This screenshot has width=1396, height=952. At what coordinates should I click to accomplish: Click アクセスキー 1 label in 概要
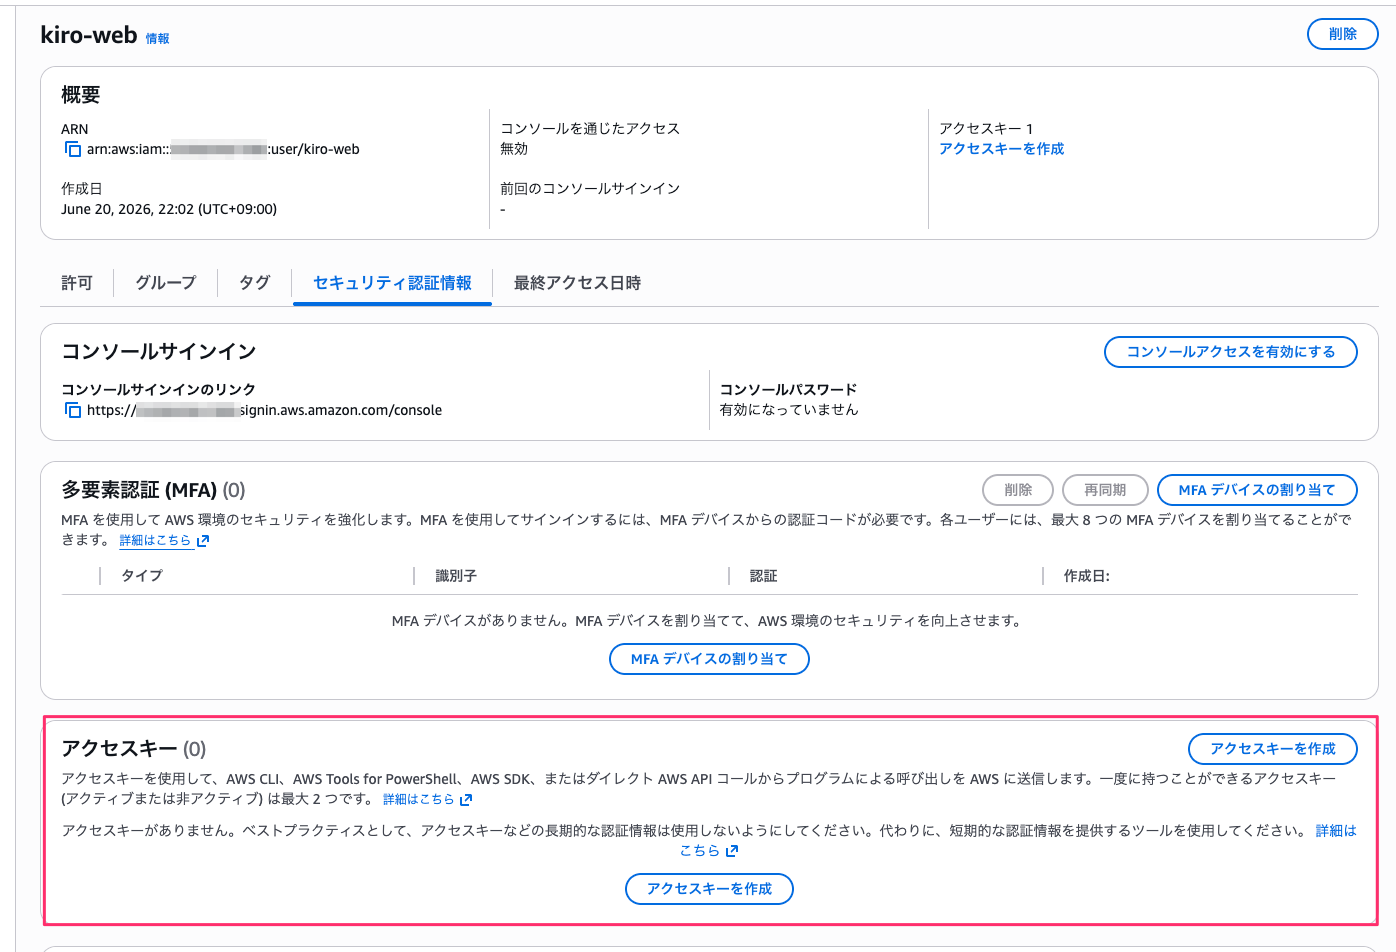[x=986, y=128]
